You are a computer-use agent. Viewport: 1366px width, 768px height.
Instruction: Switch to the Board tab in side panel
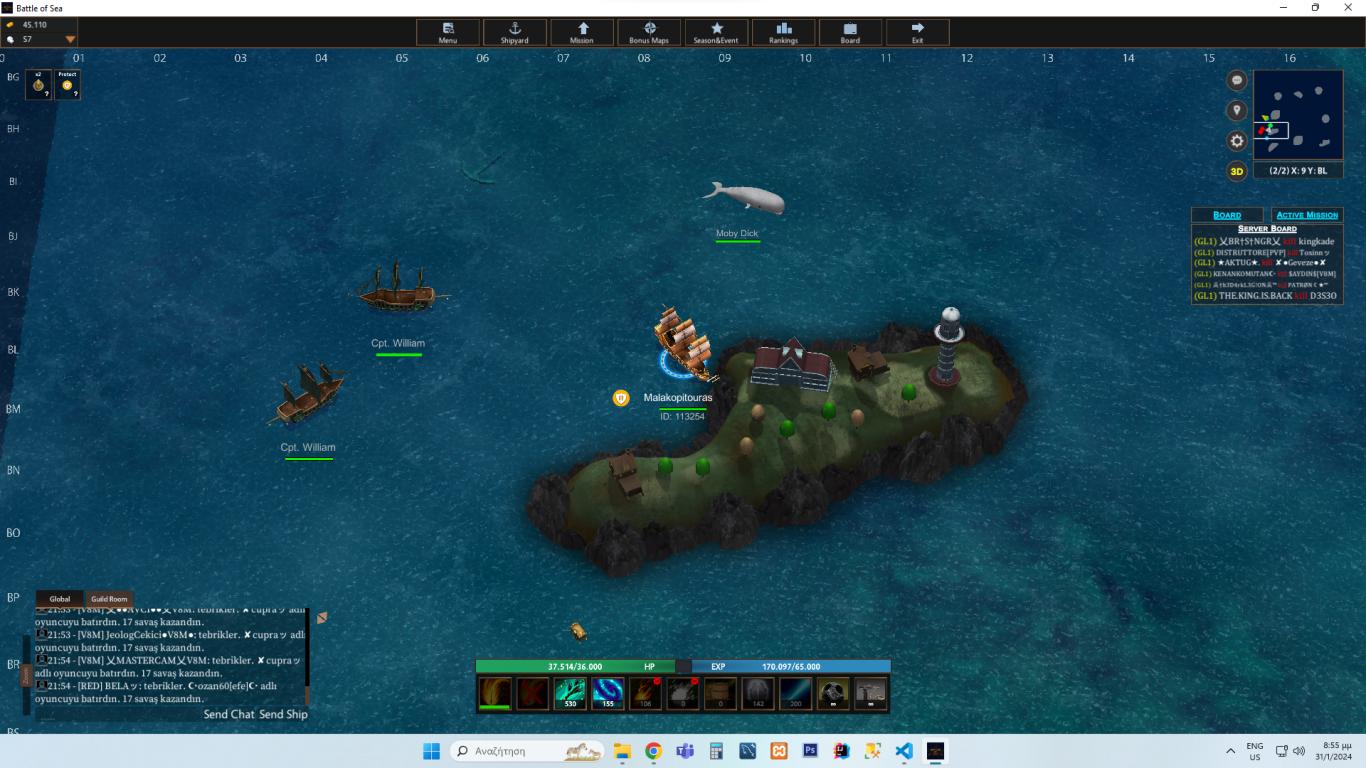[1227, 215]
